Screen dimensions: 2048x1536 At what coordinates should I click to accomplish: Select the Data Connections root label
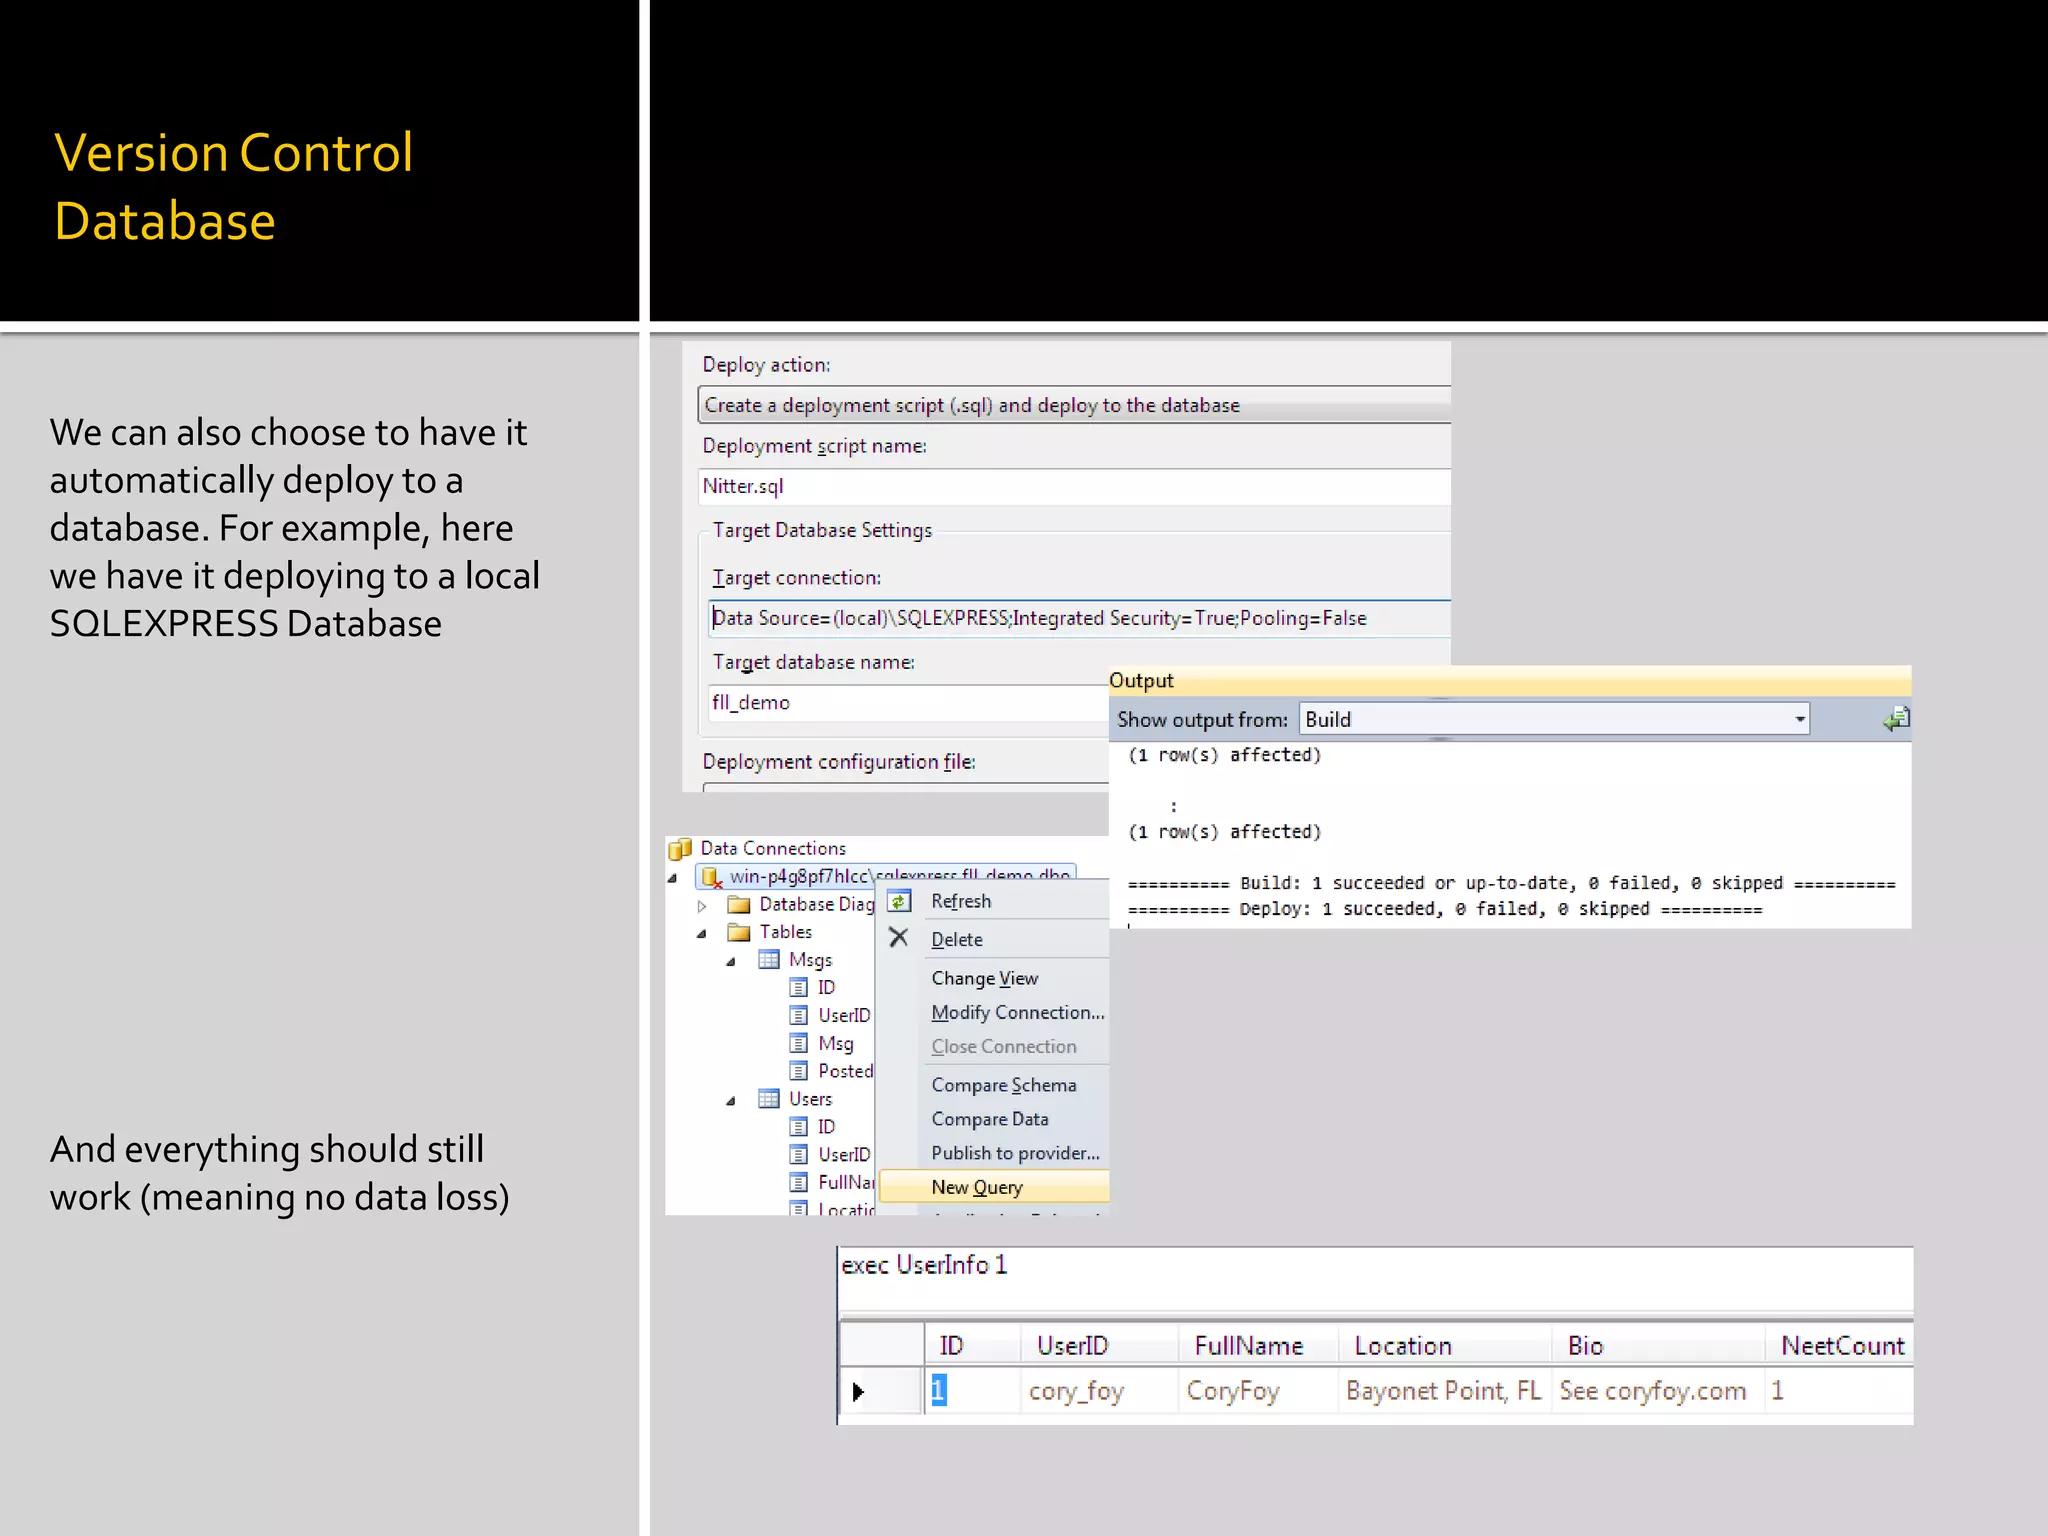773,849
